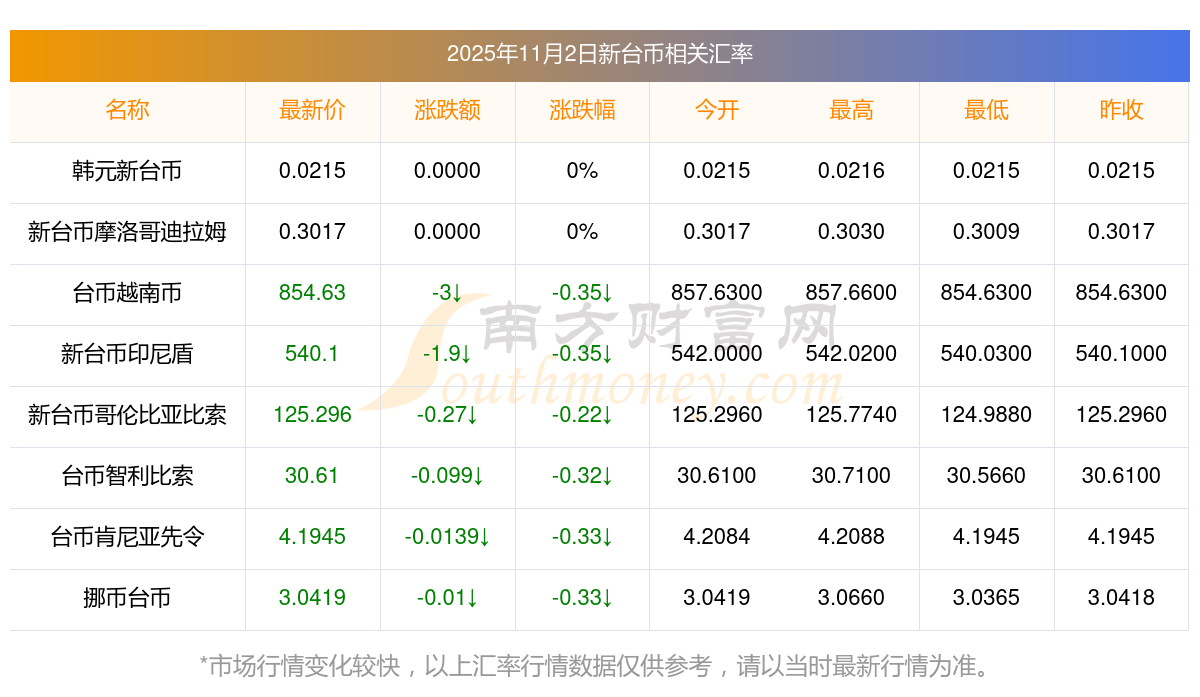Image resolution: width=1200 pixels, height=697 pixels.
Task: Click highest price 0.0216
Action: click(851, 171)
